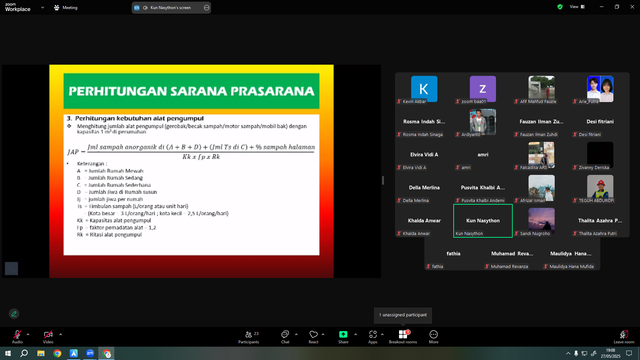Unmute the microphone with the Audio icon
Image resolution: width=640 pixels, height=360 pixels.
click(17, 336)
